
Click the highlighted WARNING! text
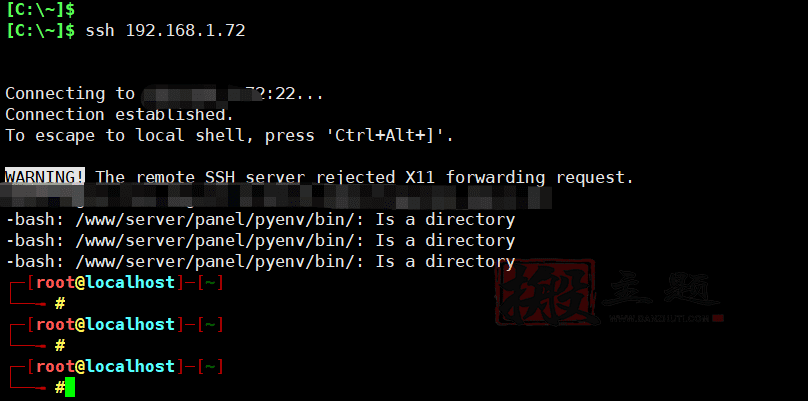click(x=45, y=177)
